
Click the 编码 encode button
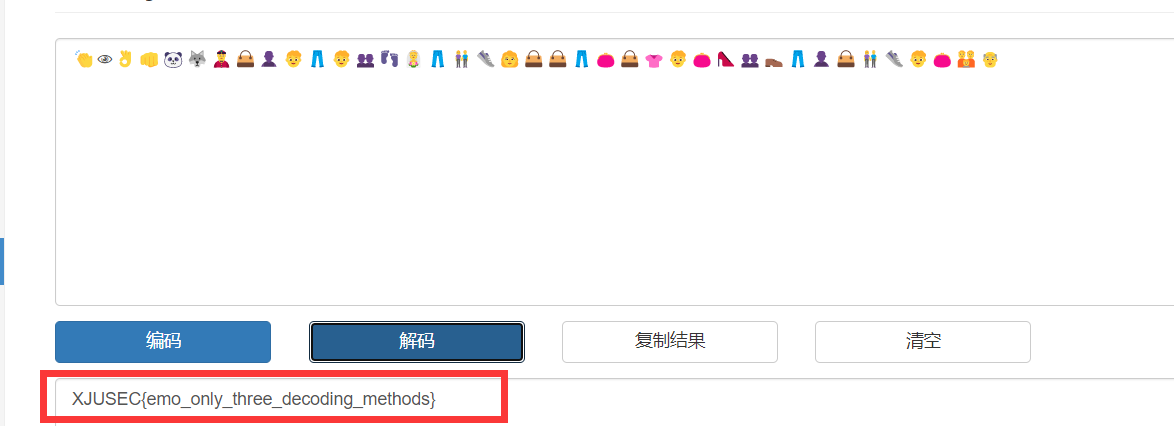(163, 341)
